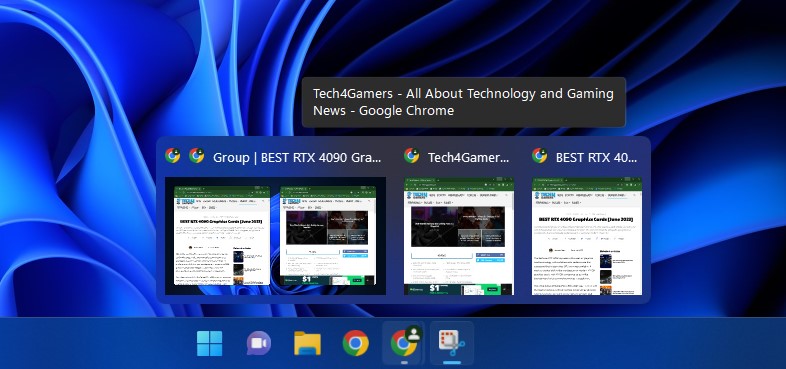This screenshot has width=786, height=369.
Task: Click the Chrome taskbar icon with profile badge
Action: click(405, 343)
